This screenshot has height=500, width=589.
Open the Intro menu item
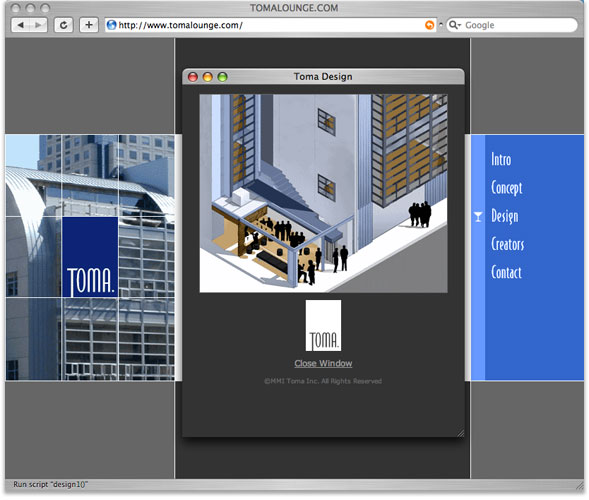[x=501, y=160]
